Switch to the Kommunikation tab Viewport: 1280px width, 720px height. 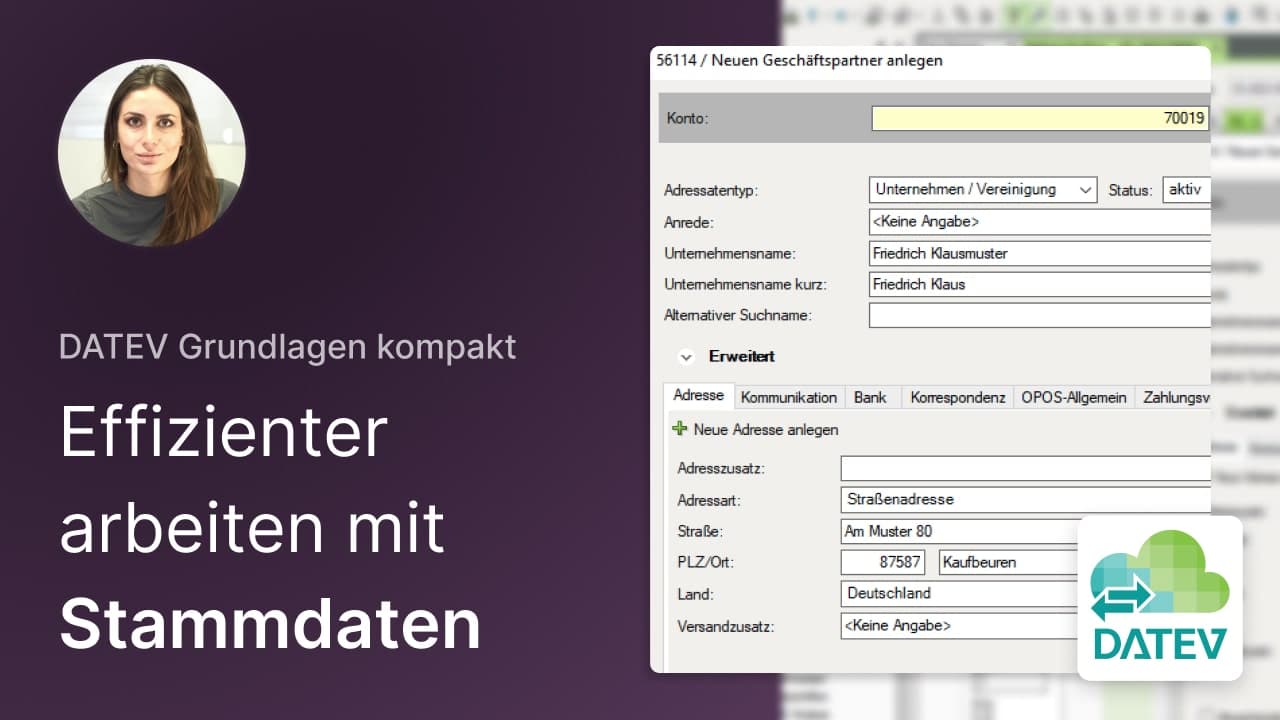(x=789, y=397)
